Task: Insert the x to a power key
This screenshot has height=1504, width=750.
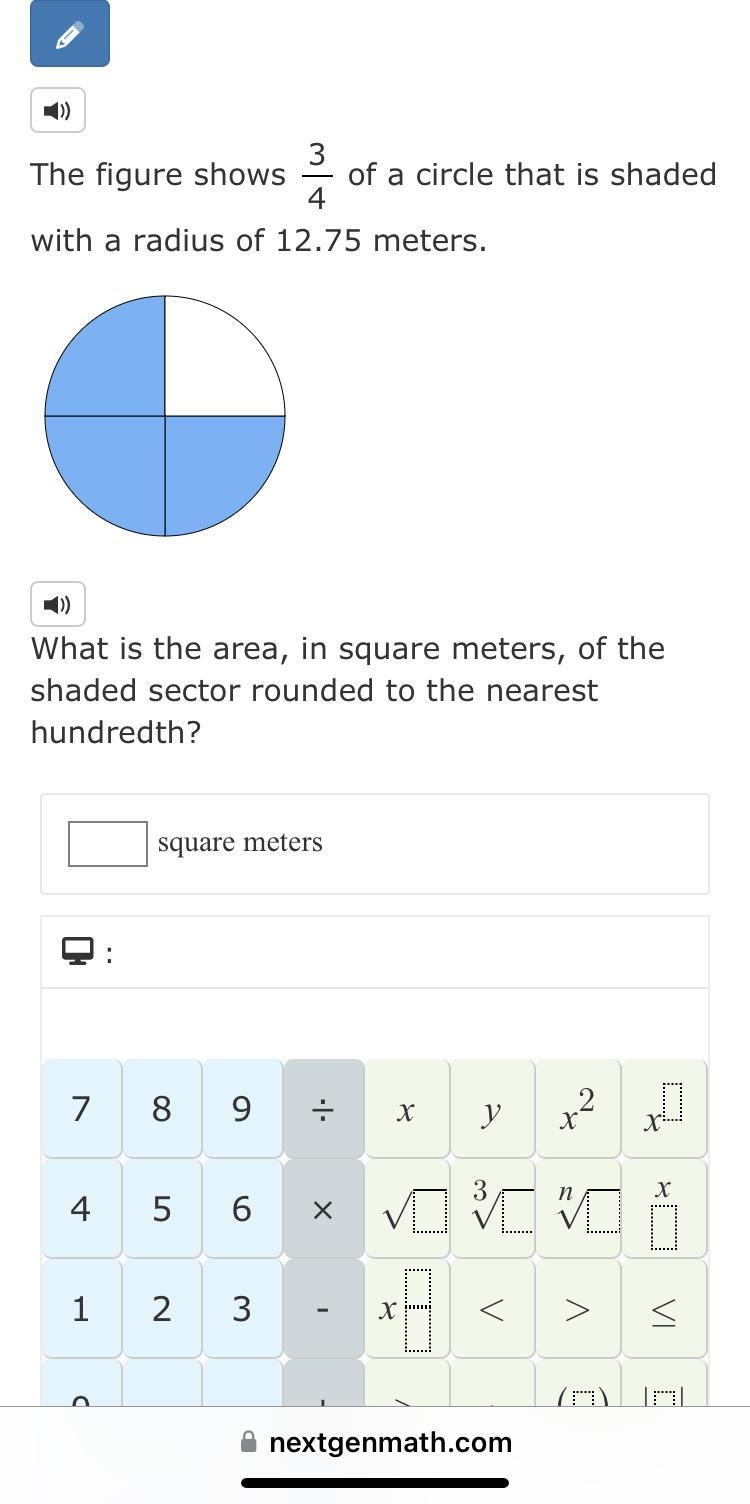Action: [664, 1109]
